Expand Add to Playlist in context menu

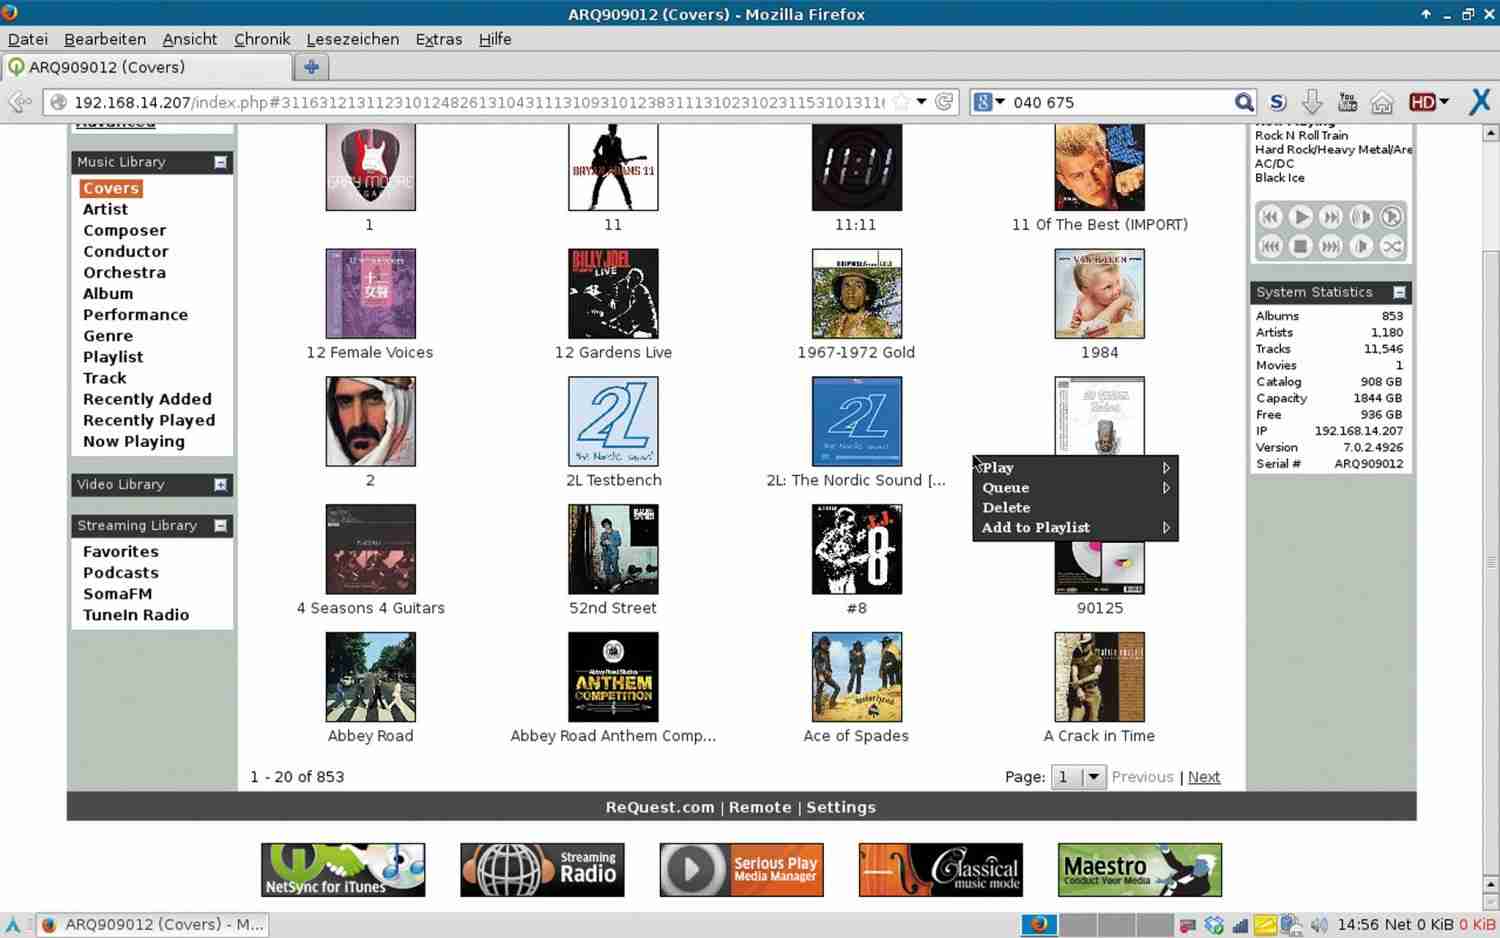click(1075, 528)
